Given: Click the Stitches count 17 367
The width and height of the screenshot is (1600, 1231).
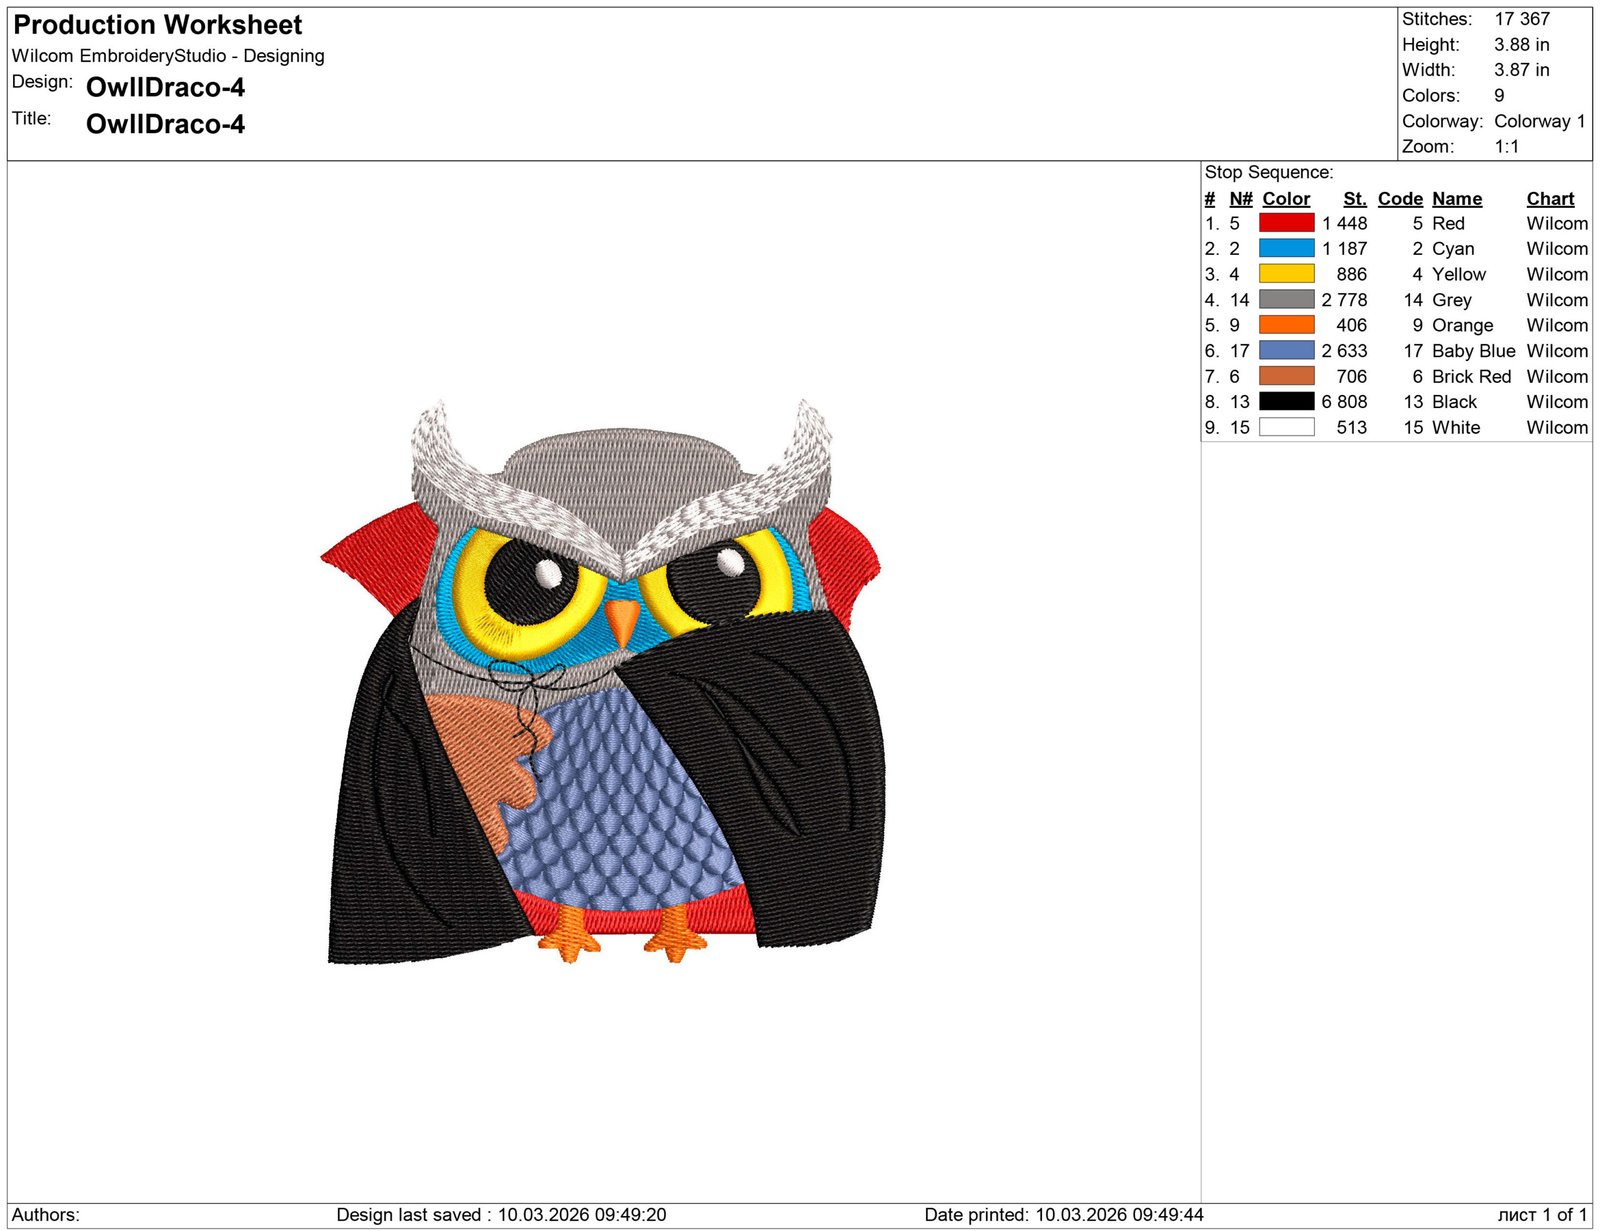Looking at the screenshot, I should (1522, 19).
